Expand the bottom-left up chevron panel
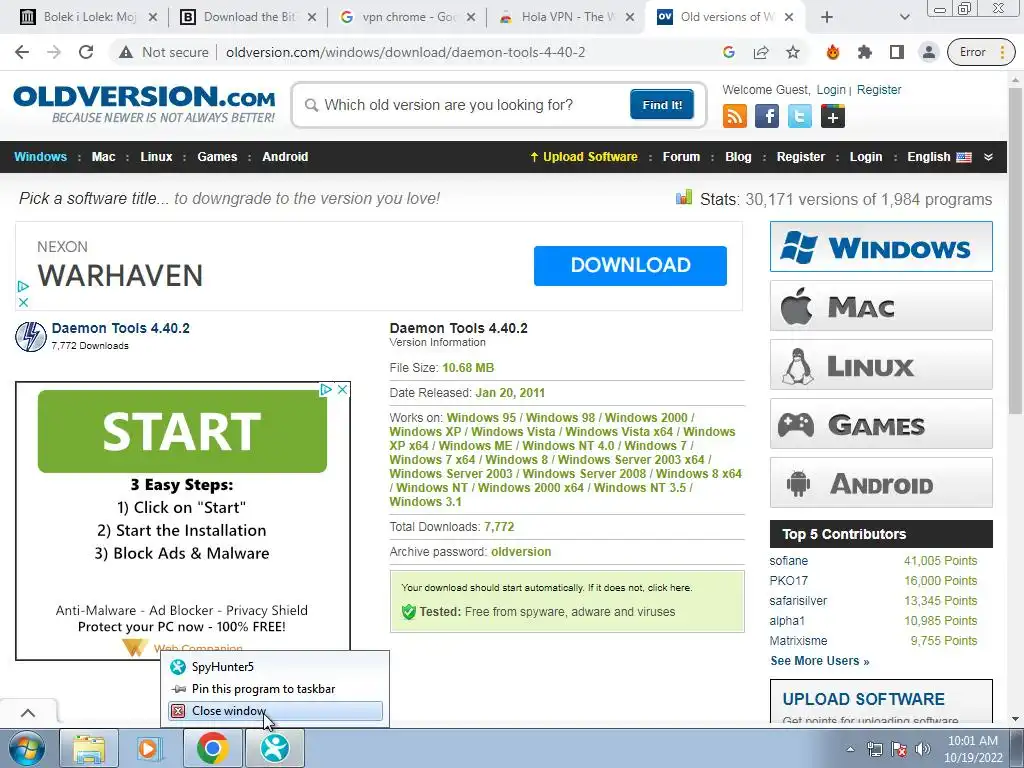The height and width of the screenshot is (768, 1024). pos(28,712)
